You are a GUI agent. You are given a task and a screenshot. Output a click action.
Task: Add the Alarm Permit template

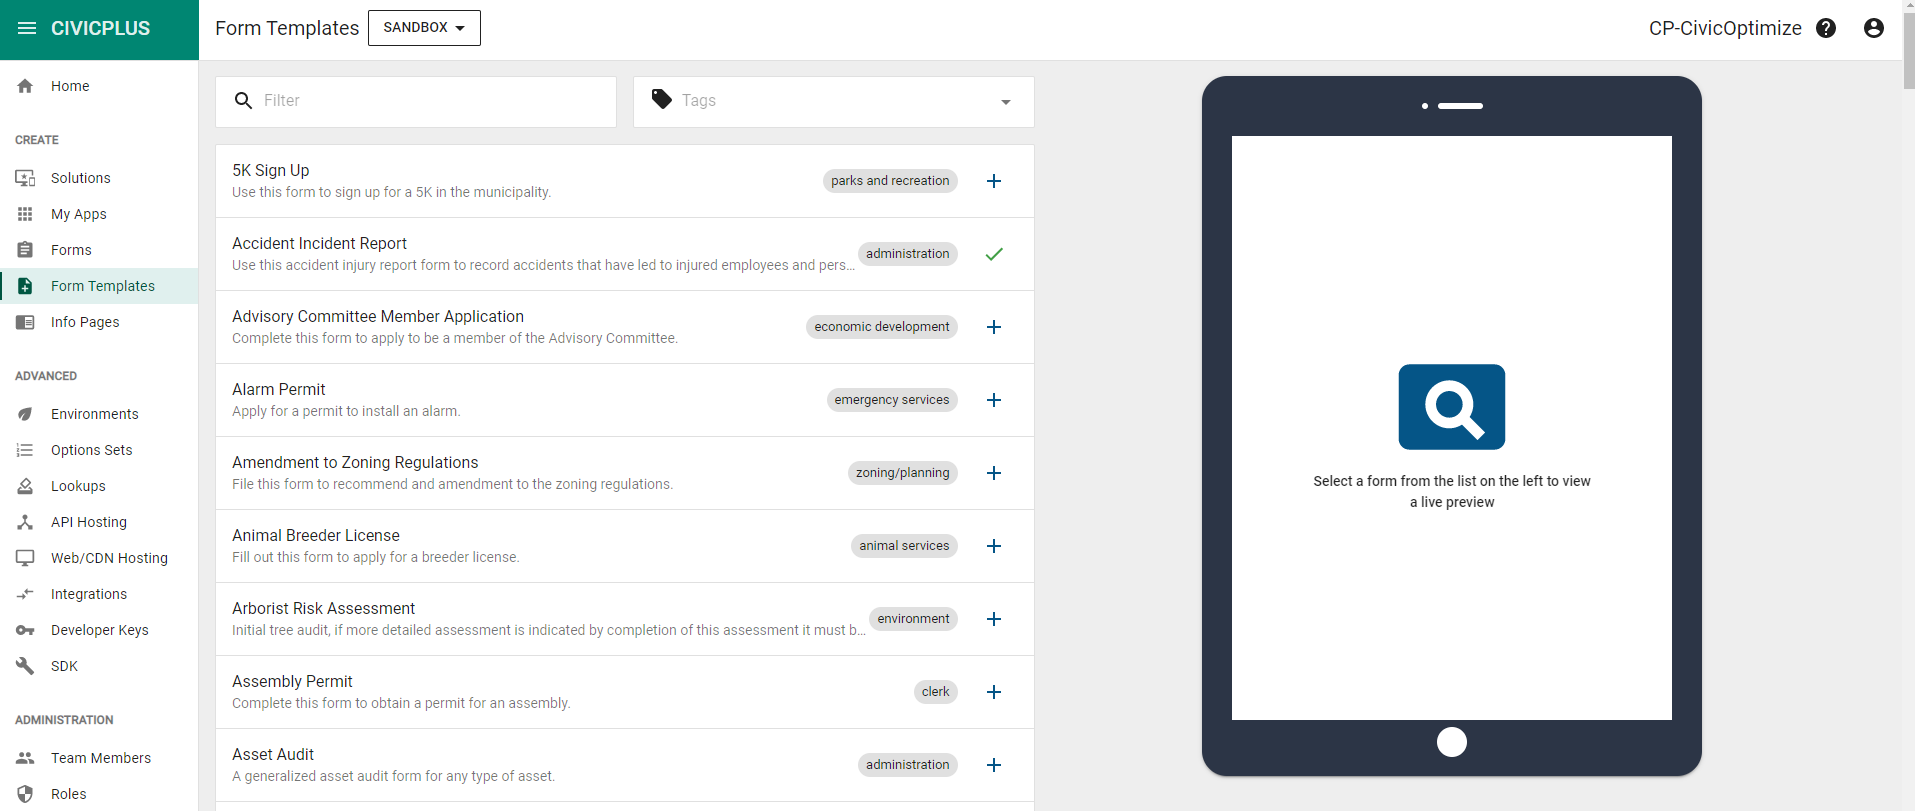(994, 400)
